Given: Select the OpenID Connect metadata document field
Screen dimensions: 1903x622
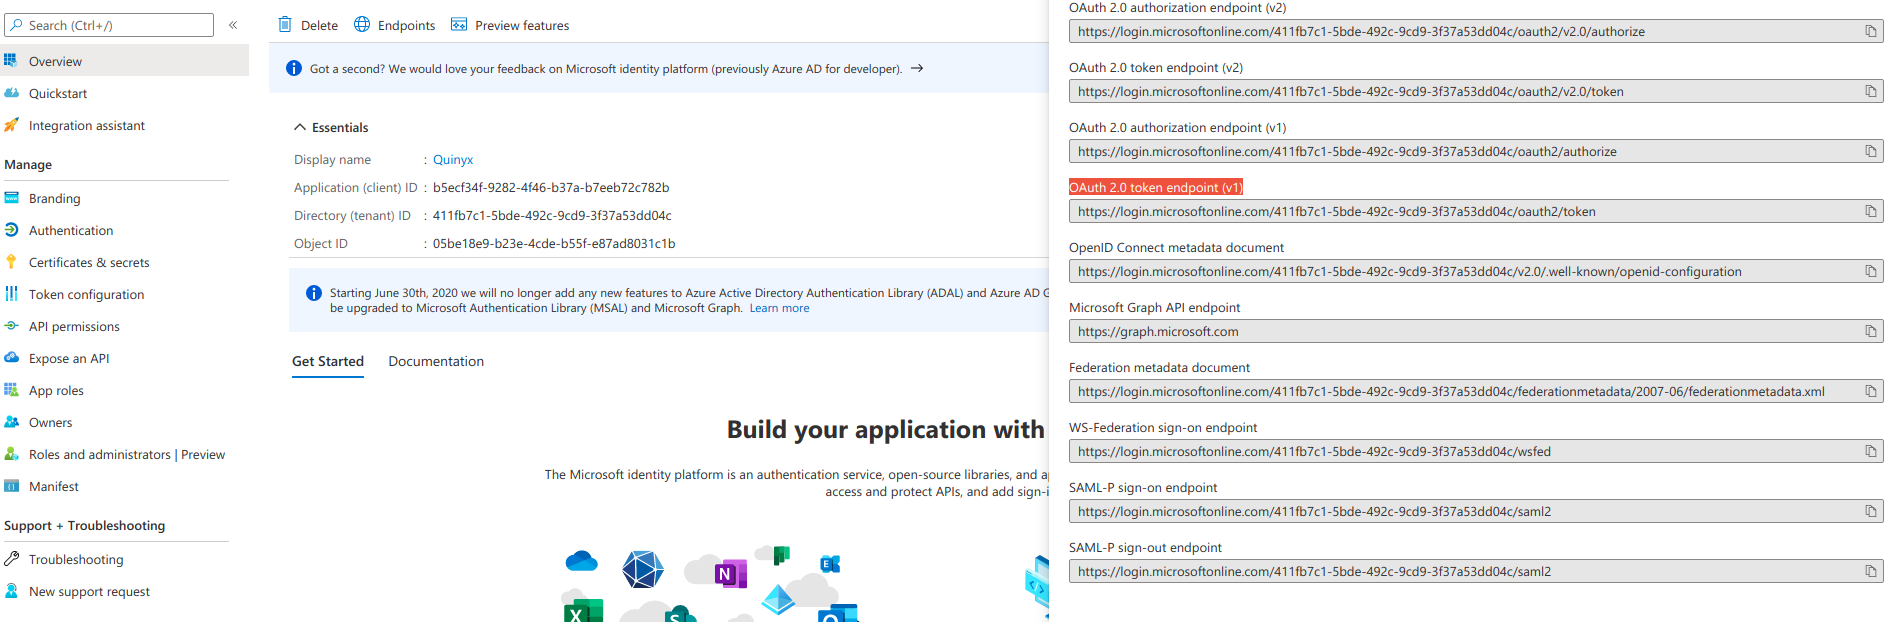Looking at the screenshot, I should tap(1476, 272).
